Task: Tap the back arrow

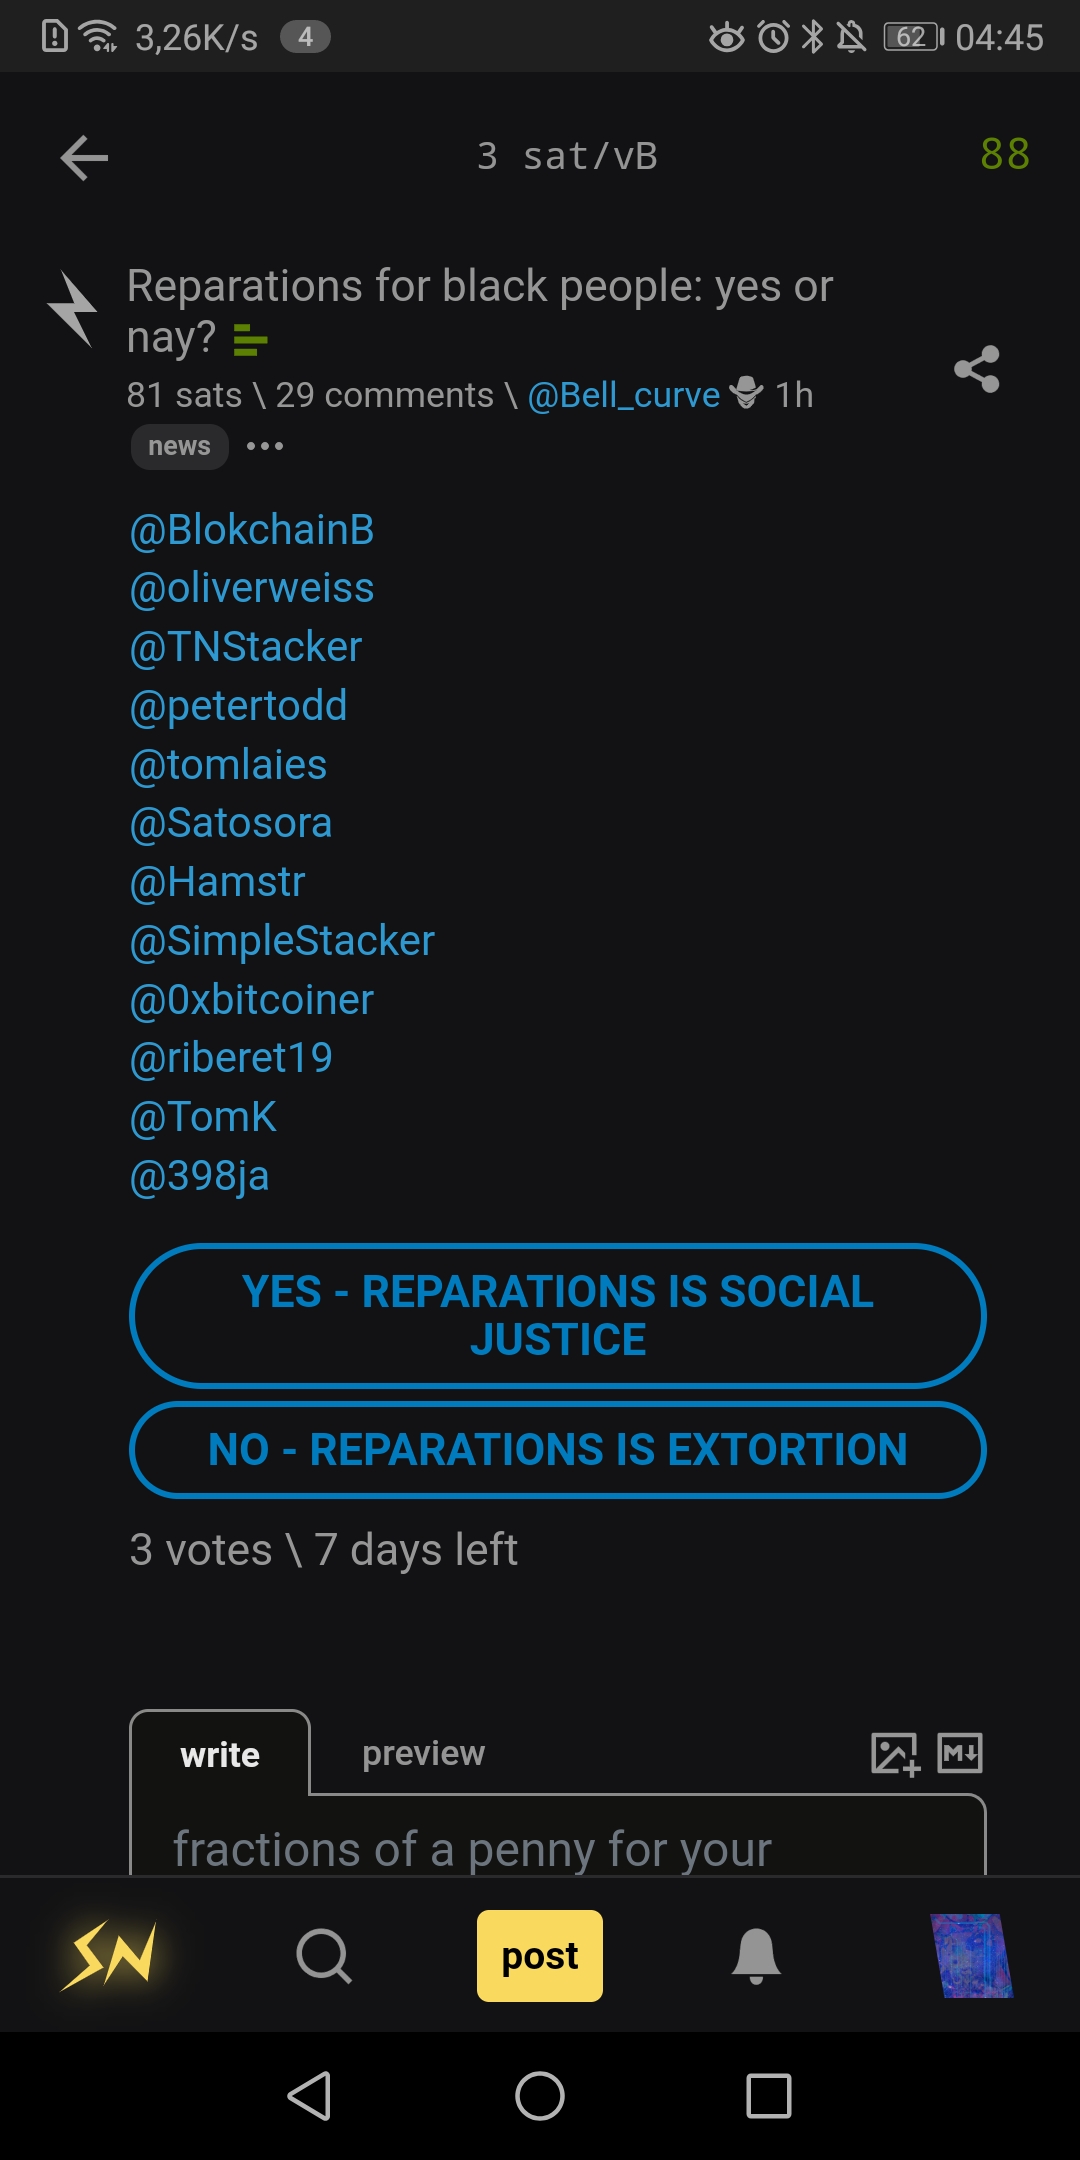Action: click(84, 158)
